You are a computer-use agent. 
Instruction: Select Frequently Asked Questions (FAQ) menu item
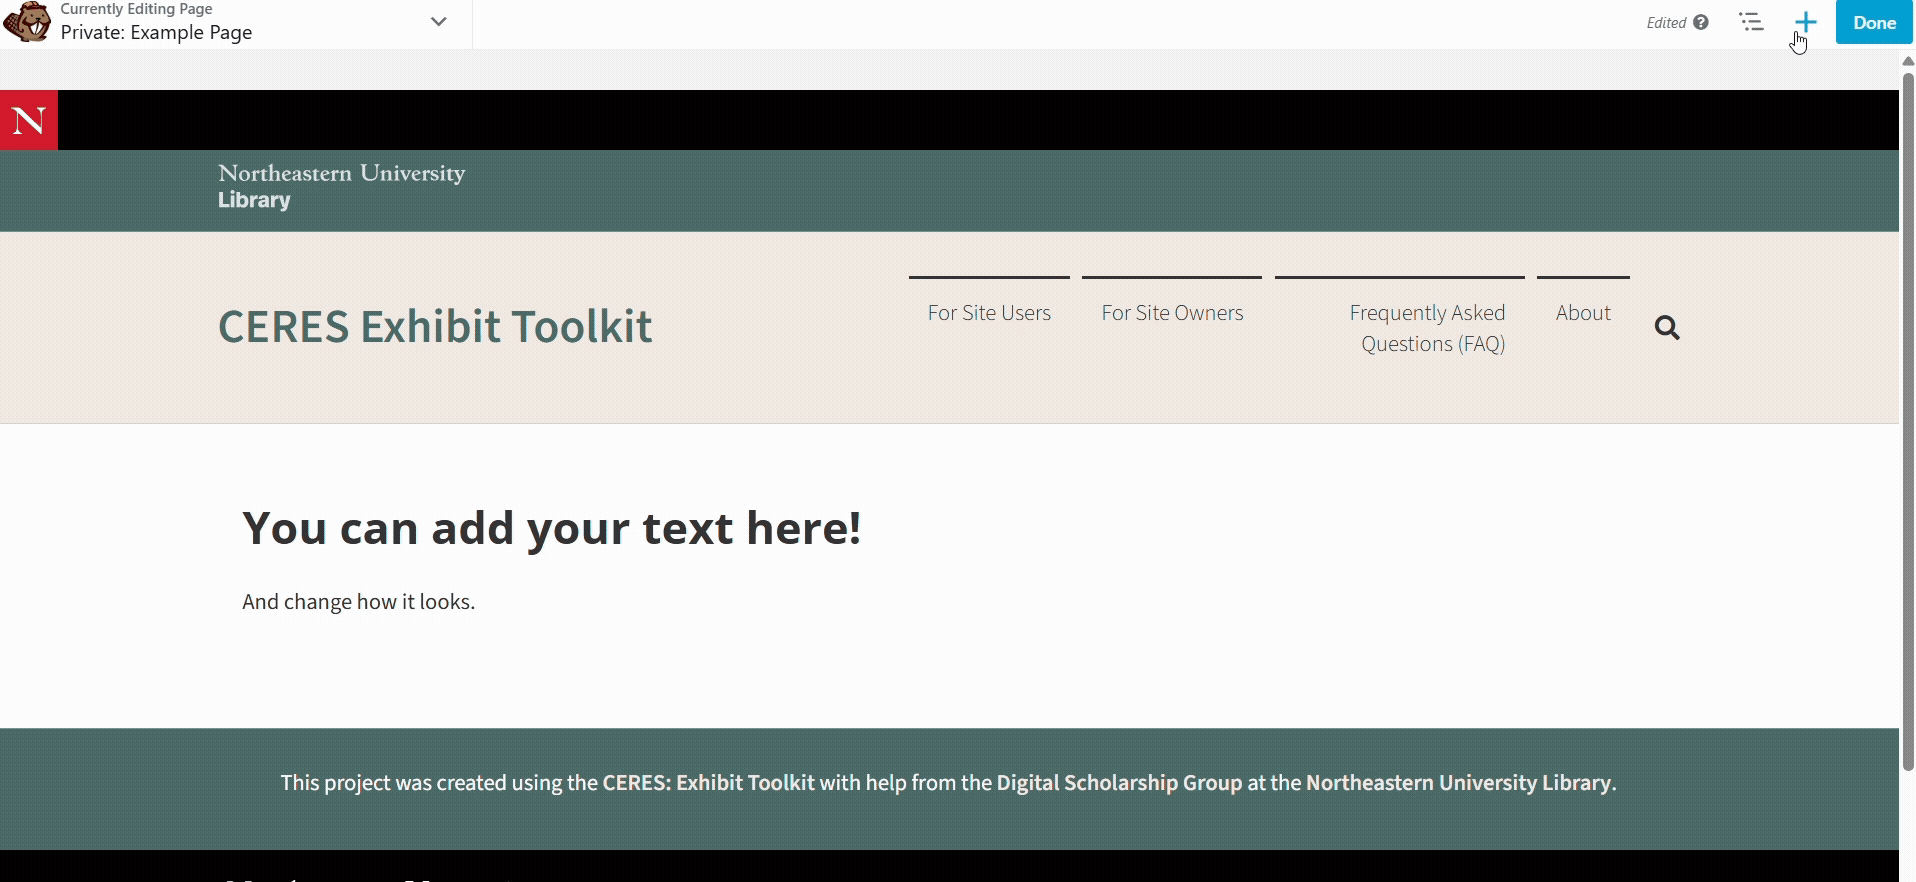1430,328
